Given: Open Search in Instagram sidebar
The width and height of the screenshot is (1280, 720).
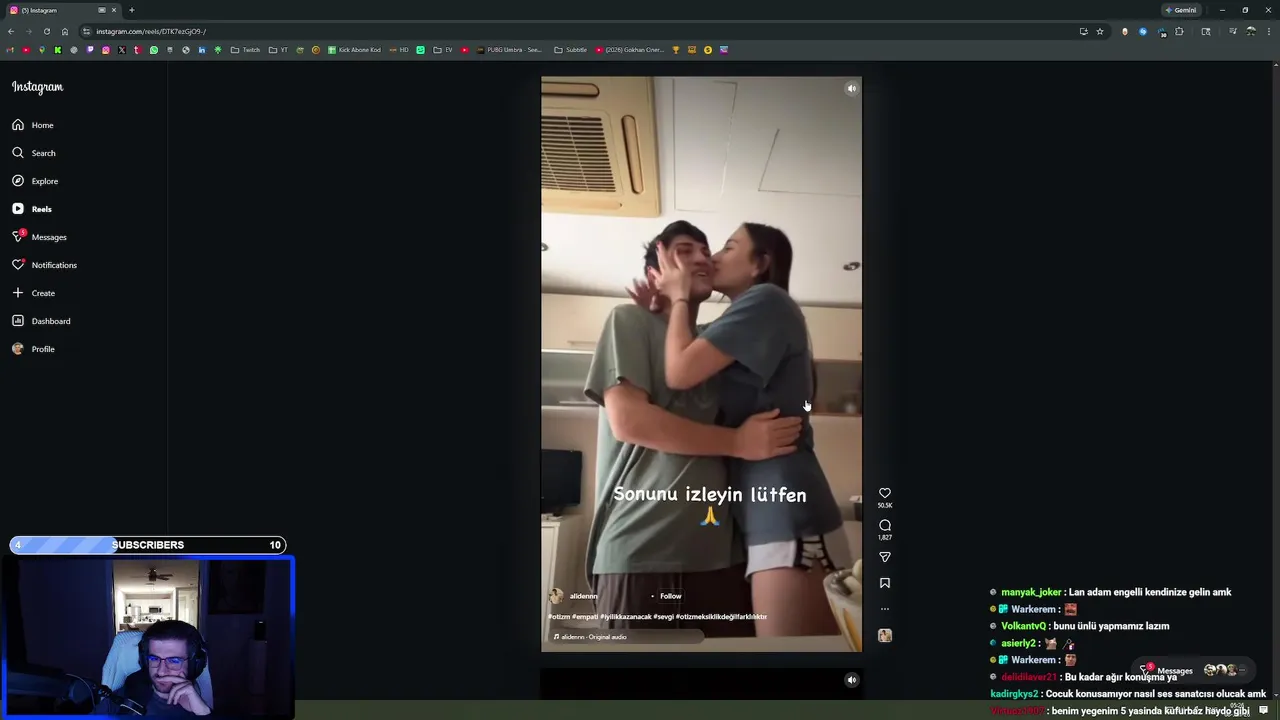Looking at the screenshot, I should [34, 153].
